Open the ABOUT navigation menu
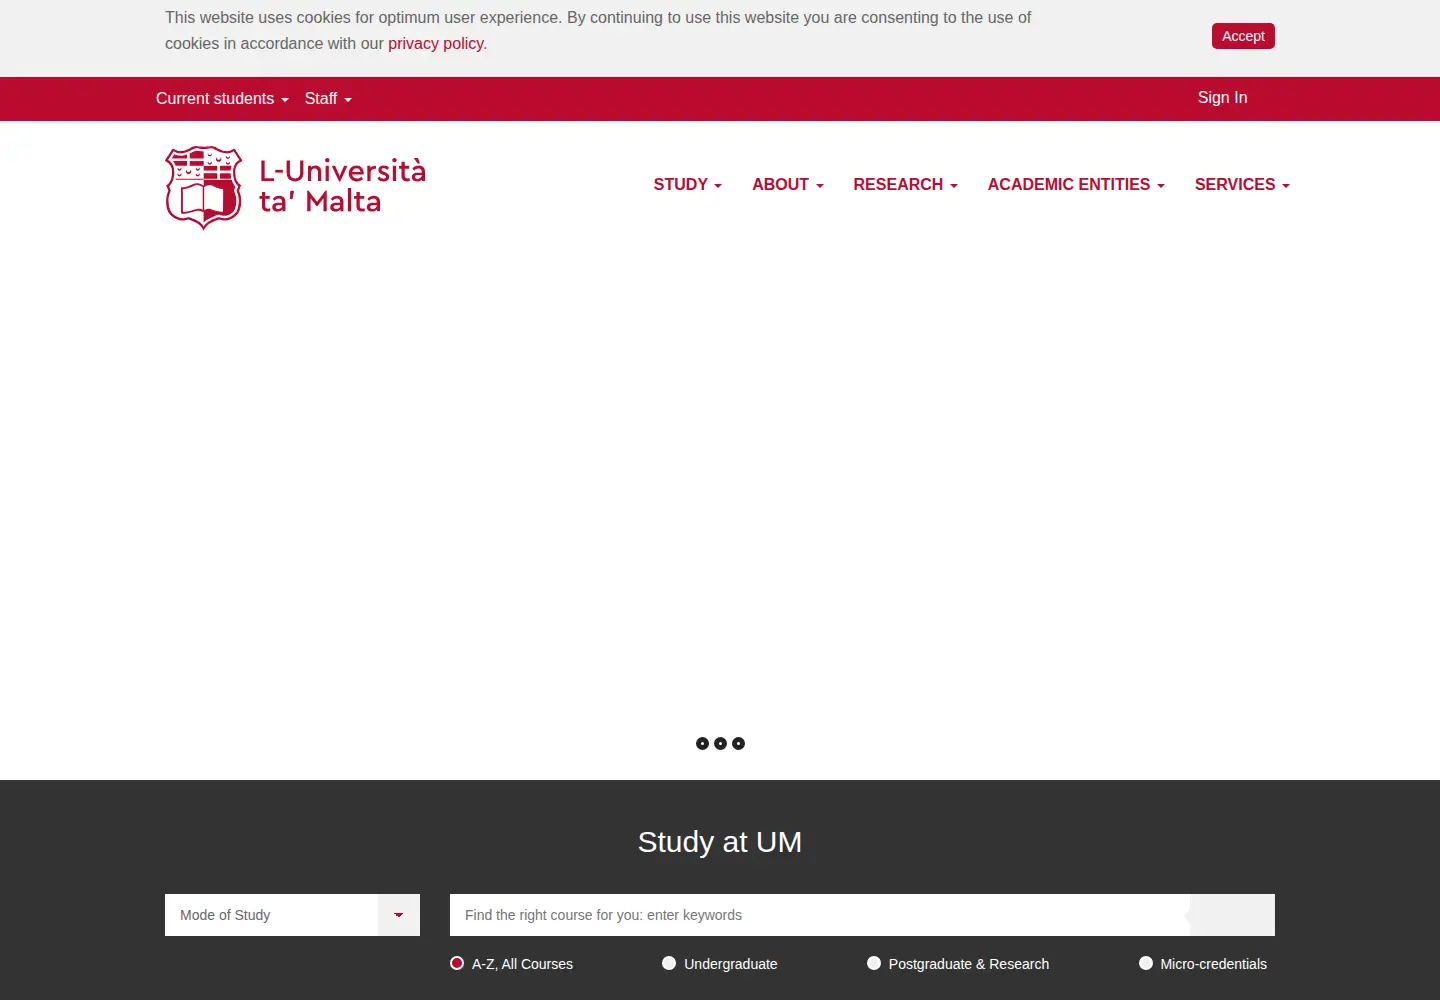This screenshot has width=1440, height=1000. 788,185
